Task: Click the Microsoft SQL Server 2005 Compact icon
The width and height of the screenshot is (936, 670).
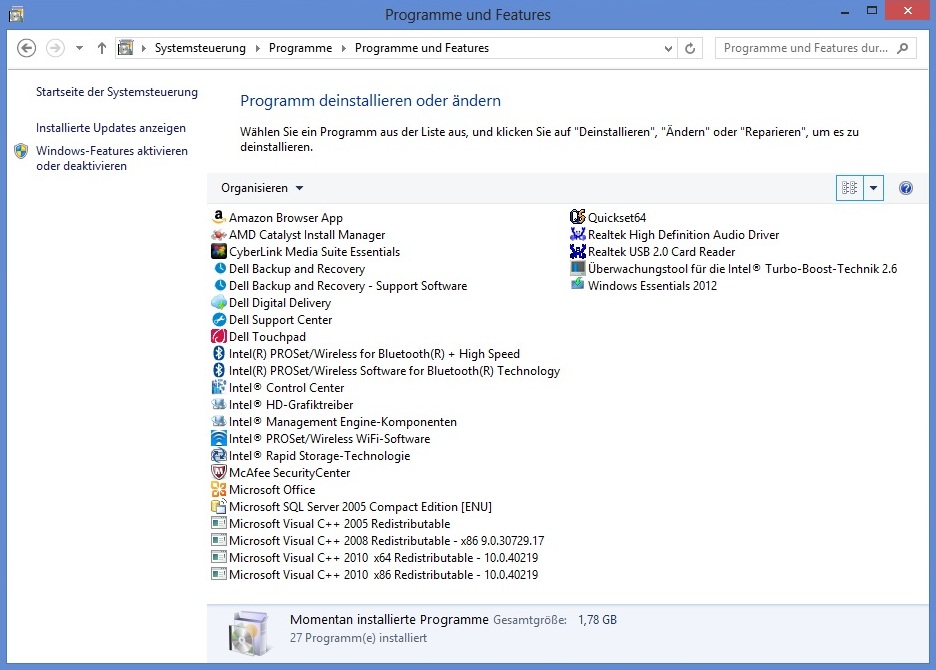Action: coord(219,506)
